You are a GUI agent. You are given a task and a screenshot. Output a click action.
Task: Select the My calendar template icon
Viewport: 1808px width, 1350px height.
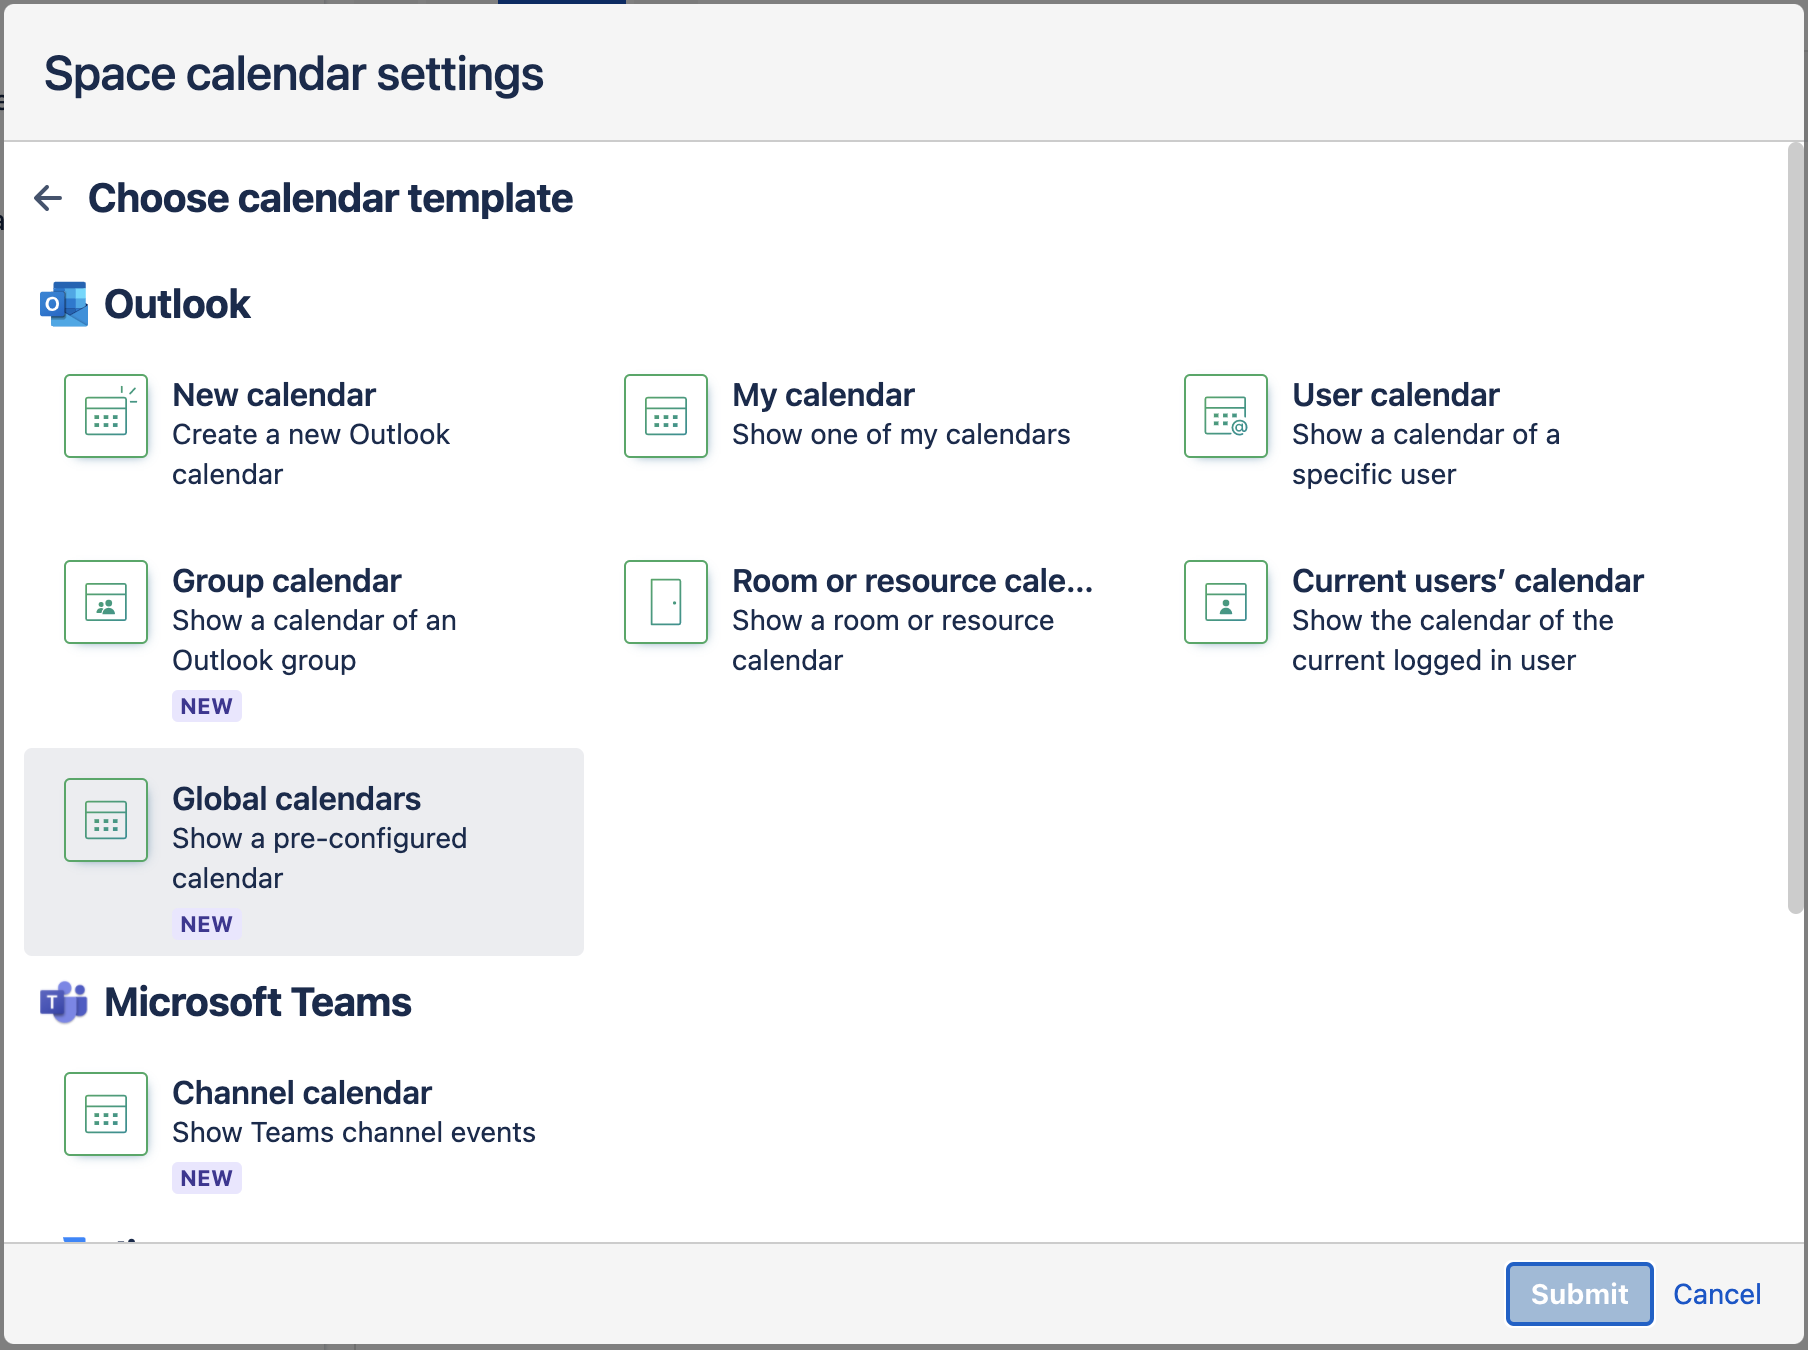pyautogui.click(x=666, y=416)
